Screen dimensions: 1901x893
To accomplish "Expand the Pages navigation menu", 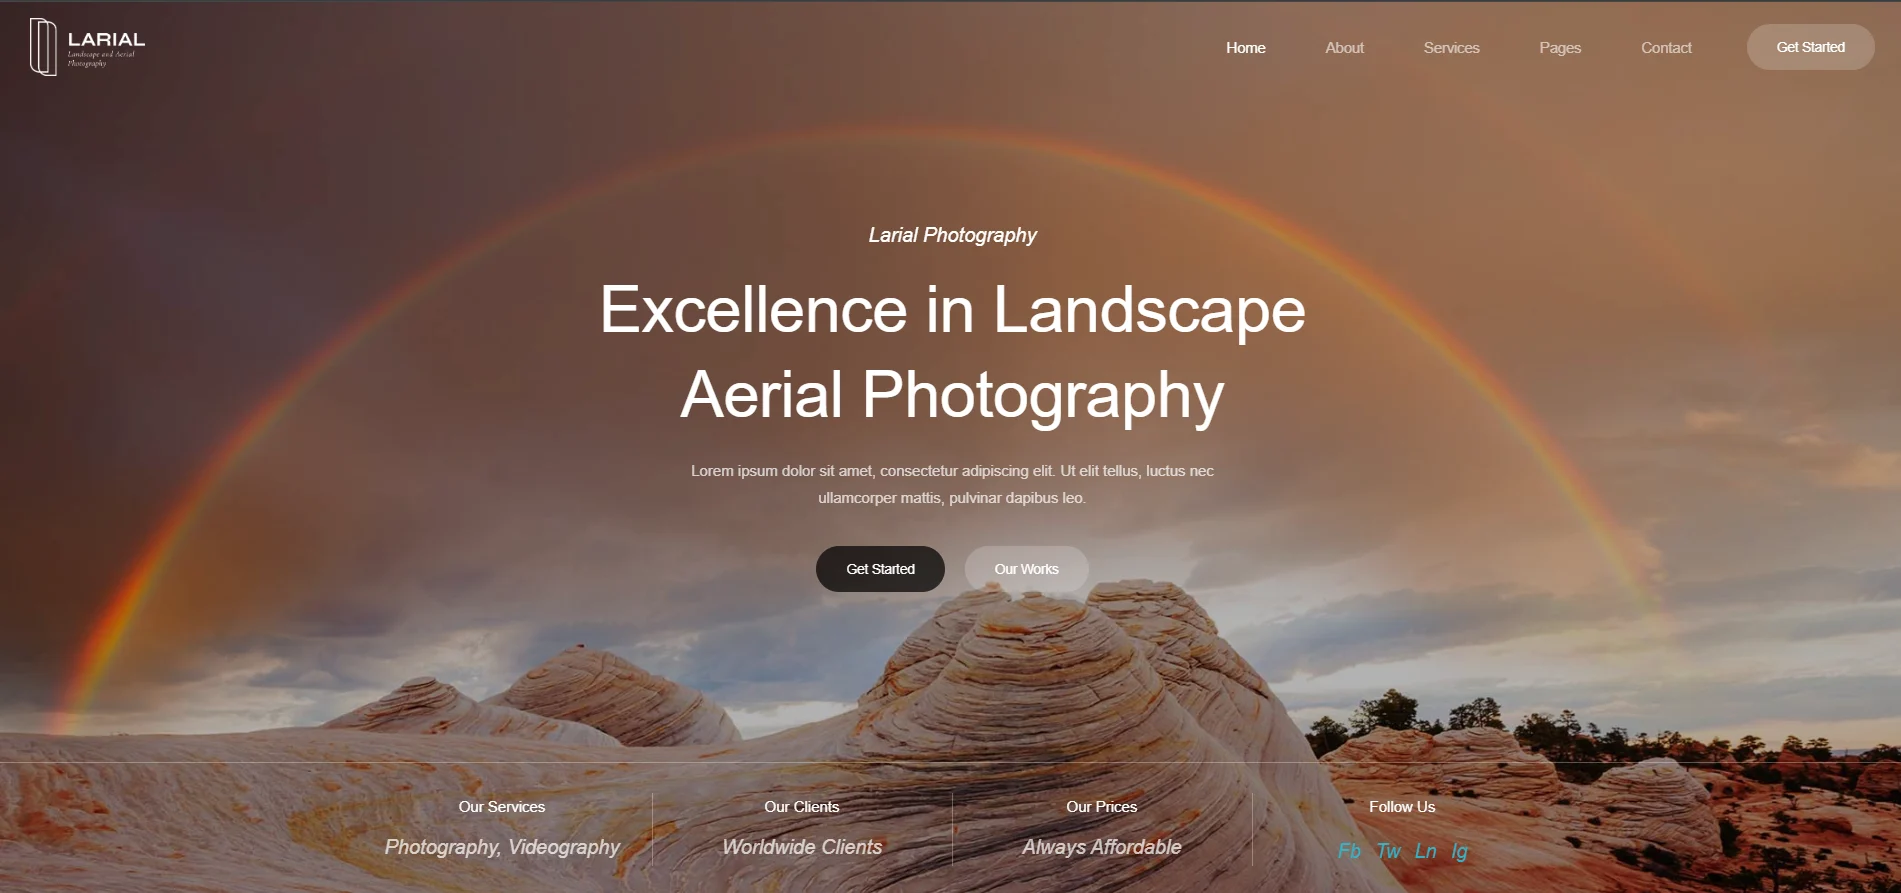I will pos(1559,48).
